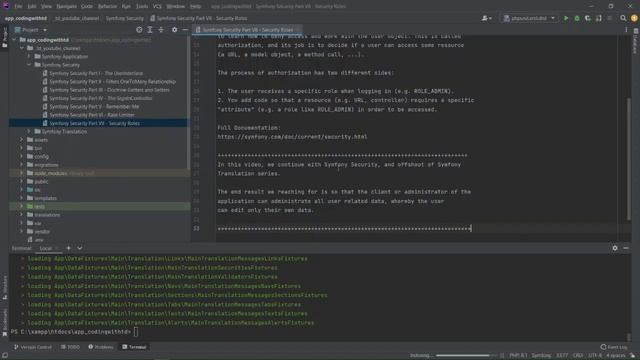Click the lock icon in status bar right end
640x360 pixels.
632,356
